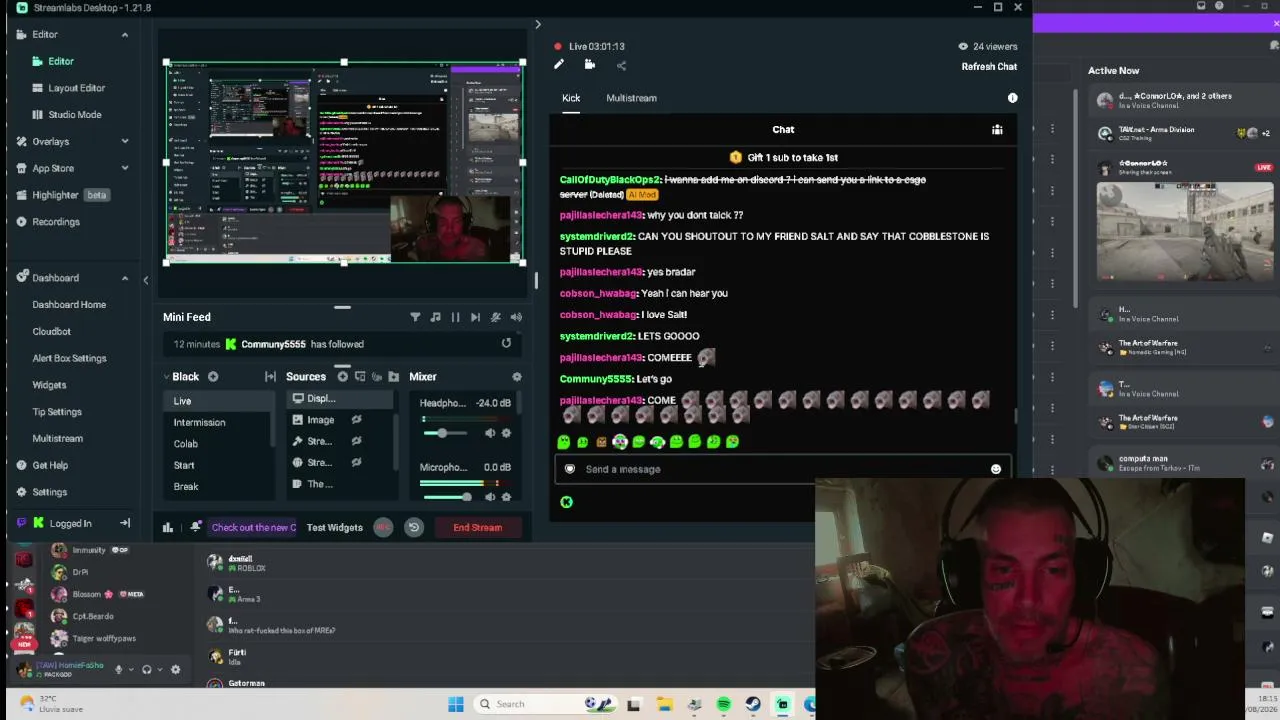Open the Layout Editor
Viewport: 1280px width, 720px height.
tap(76, 88)
